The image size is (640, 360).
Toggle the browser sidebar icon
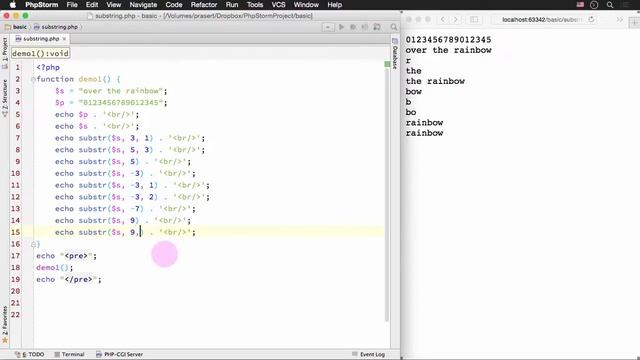[474, 20]
